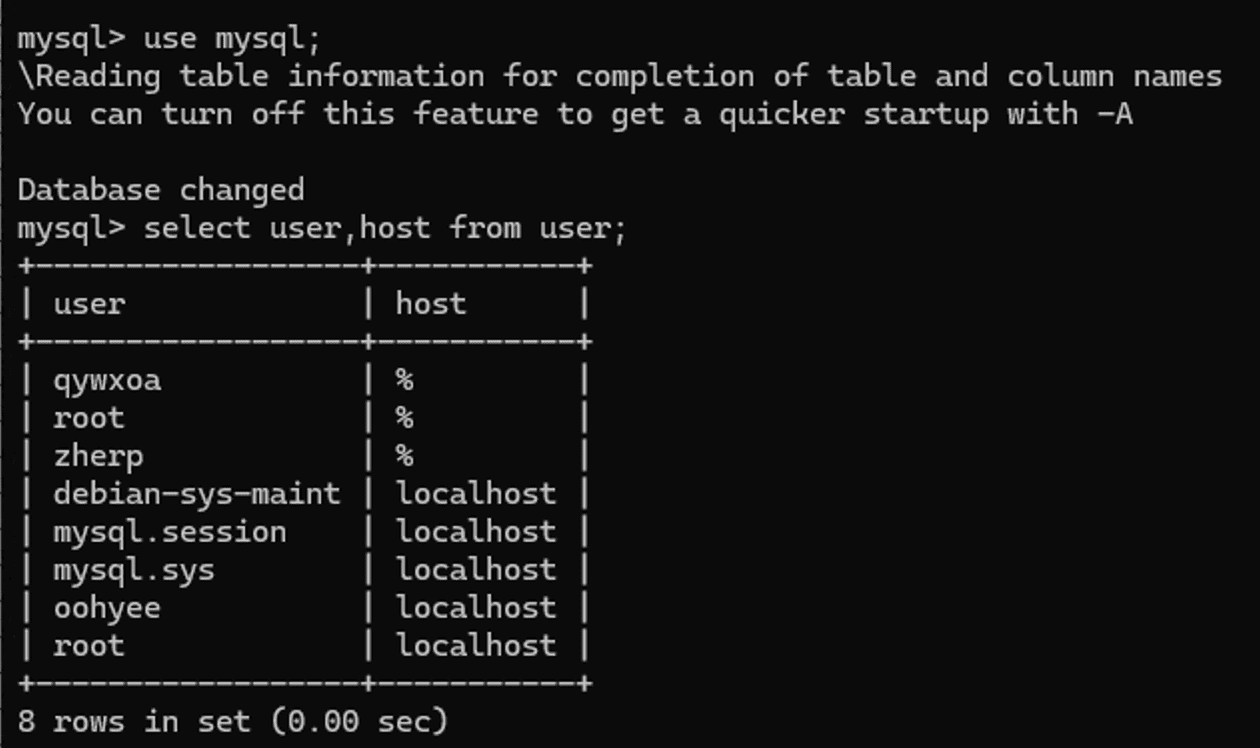The height and width of the screenshot is (748, 1260).
Task: Click the 'host' column header
Action: 431,304
